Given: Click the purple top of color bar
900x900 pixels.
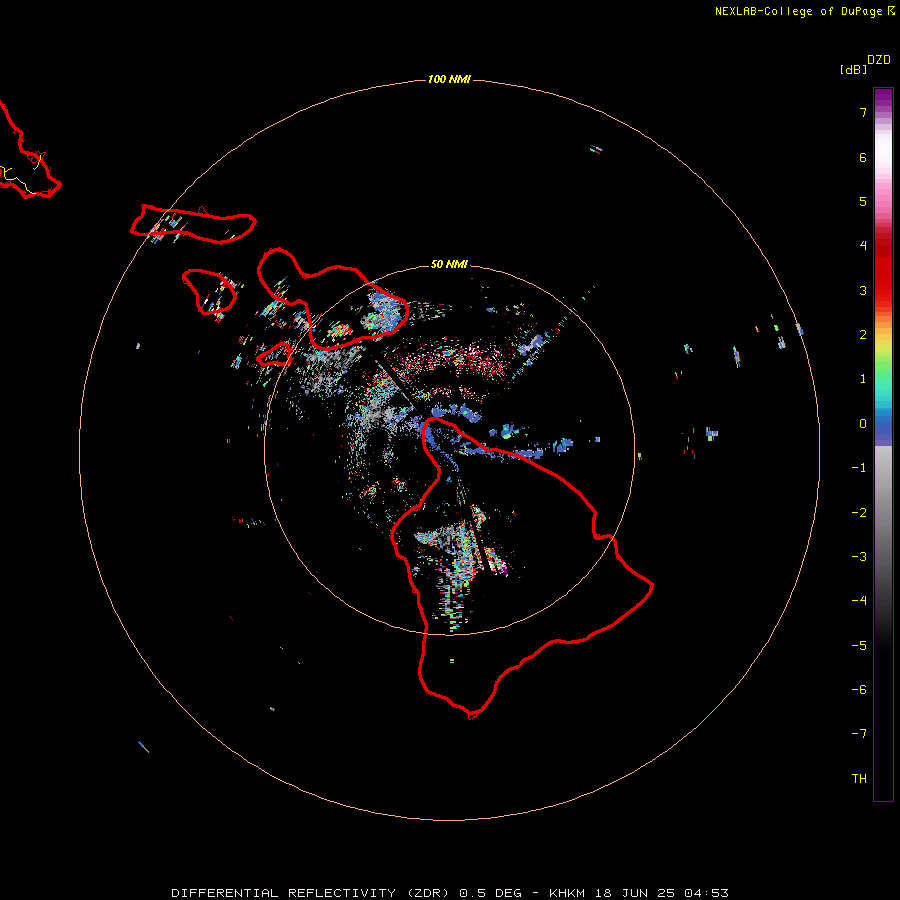Looking at the screenshot, I should click(883, 99).
